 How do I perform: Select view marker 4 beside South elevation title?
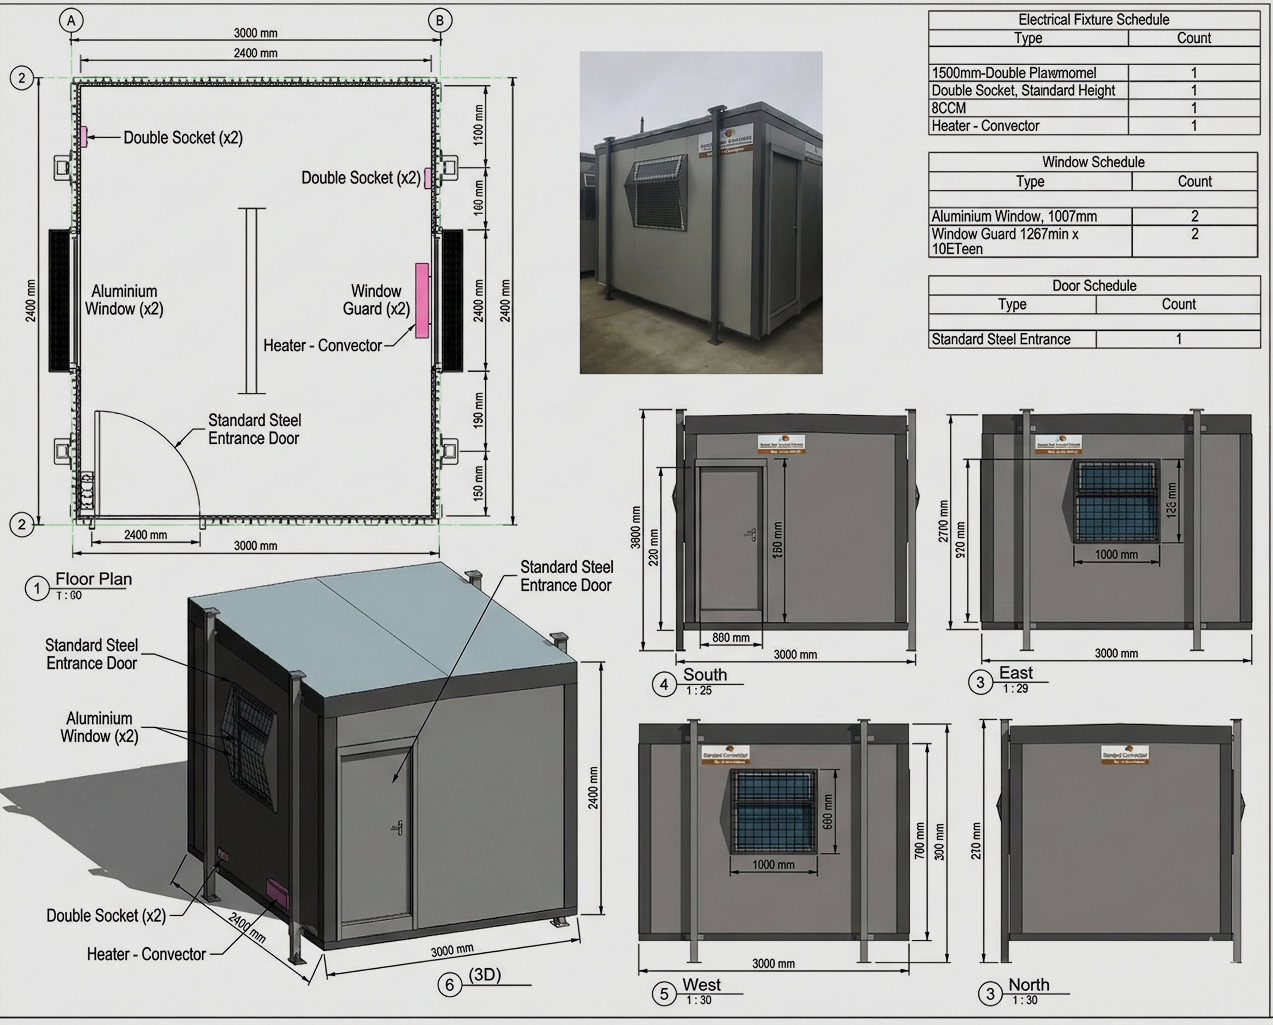click(x=665, y=684)
